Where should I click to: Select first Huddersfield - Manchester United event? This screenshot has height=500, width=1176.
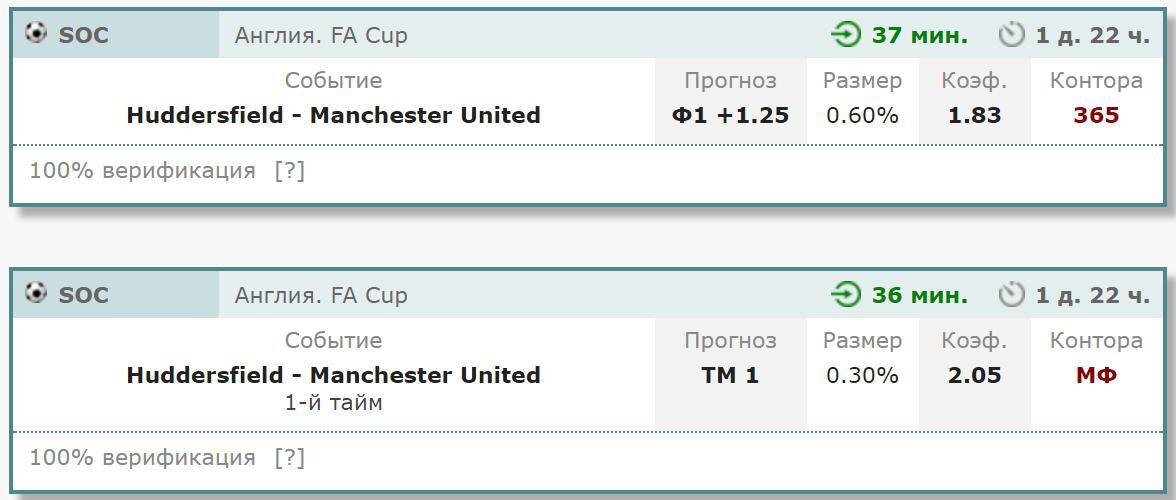tap(333, 115)
